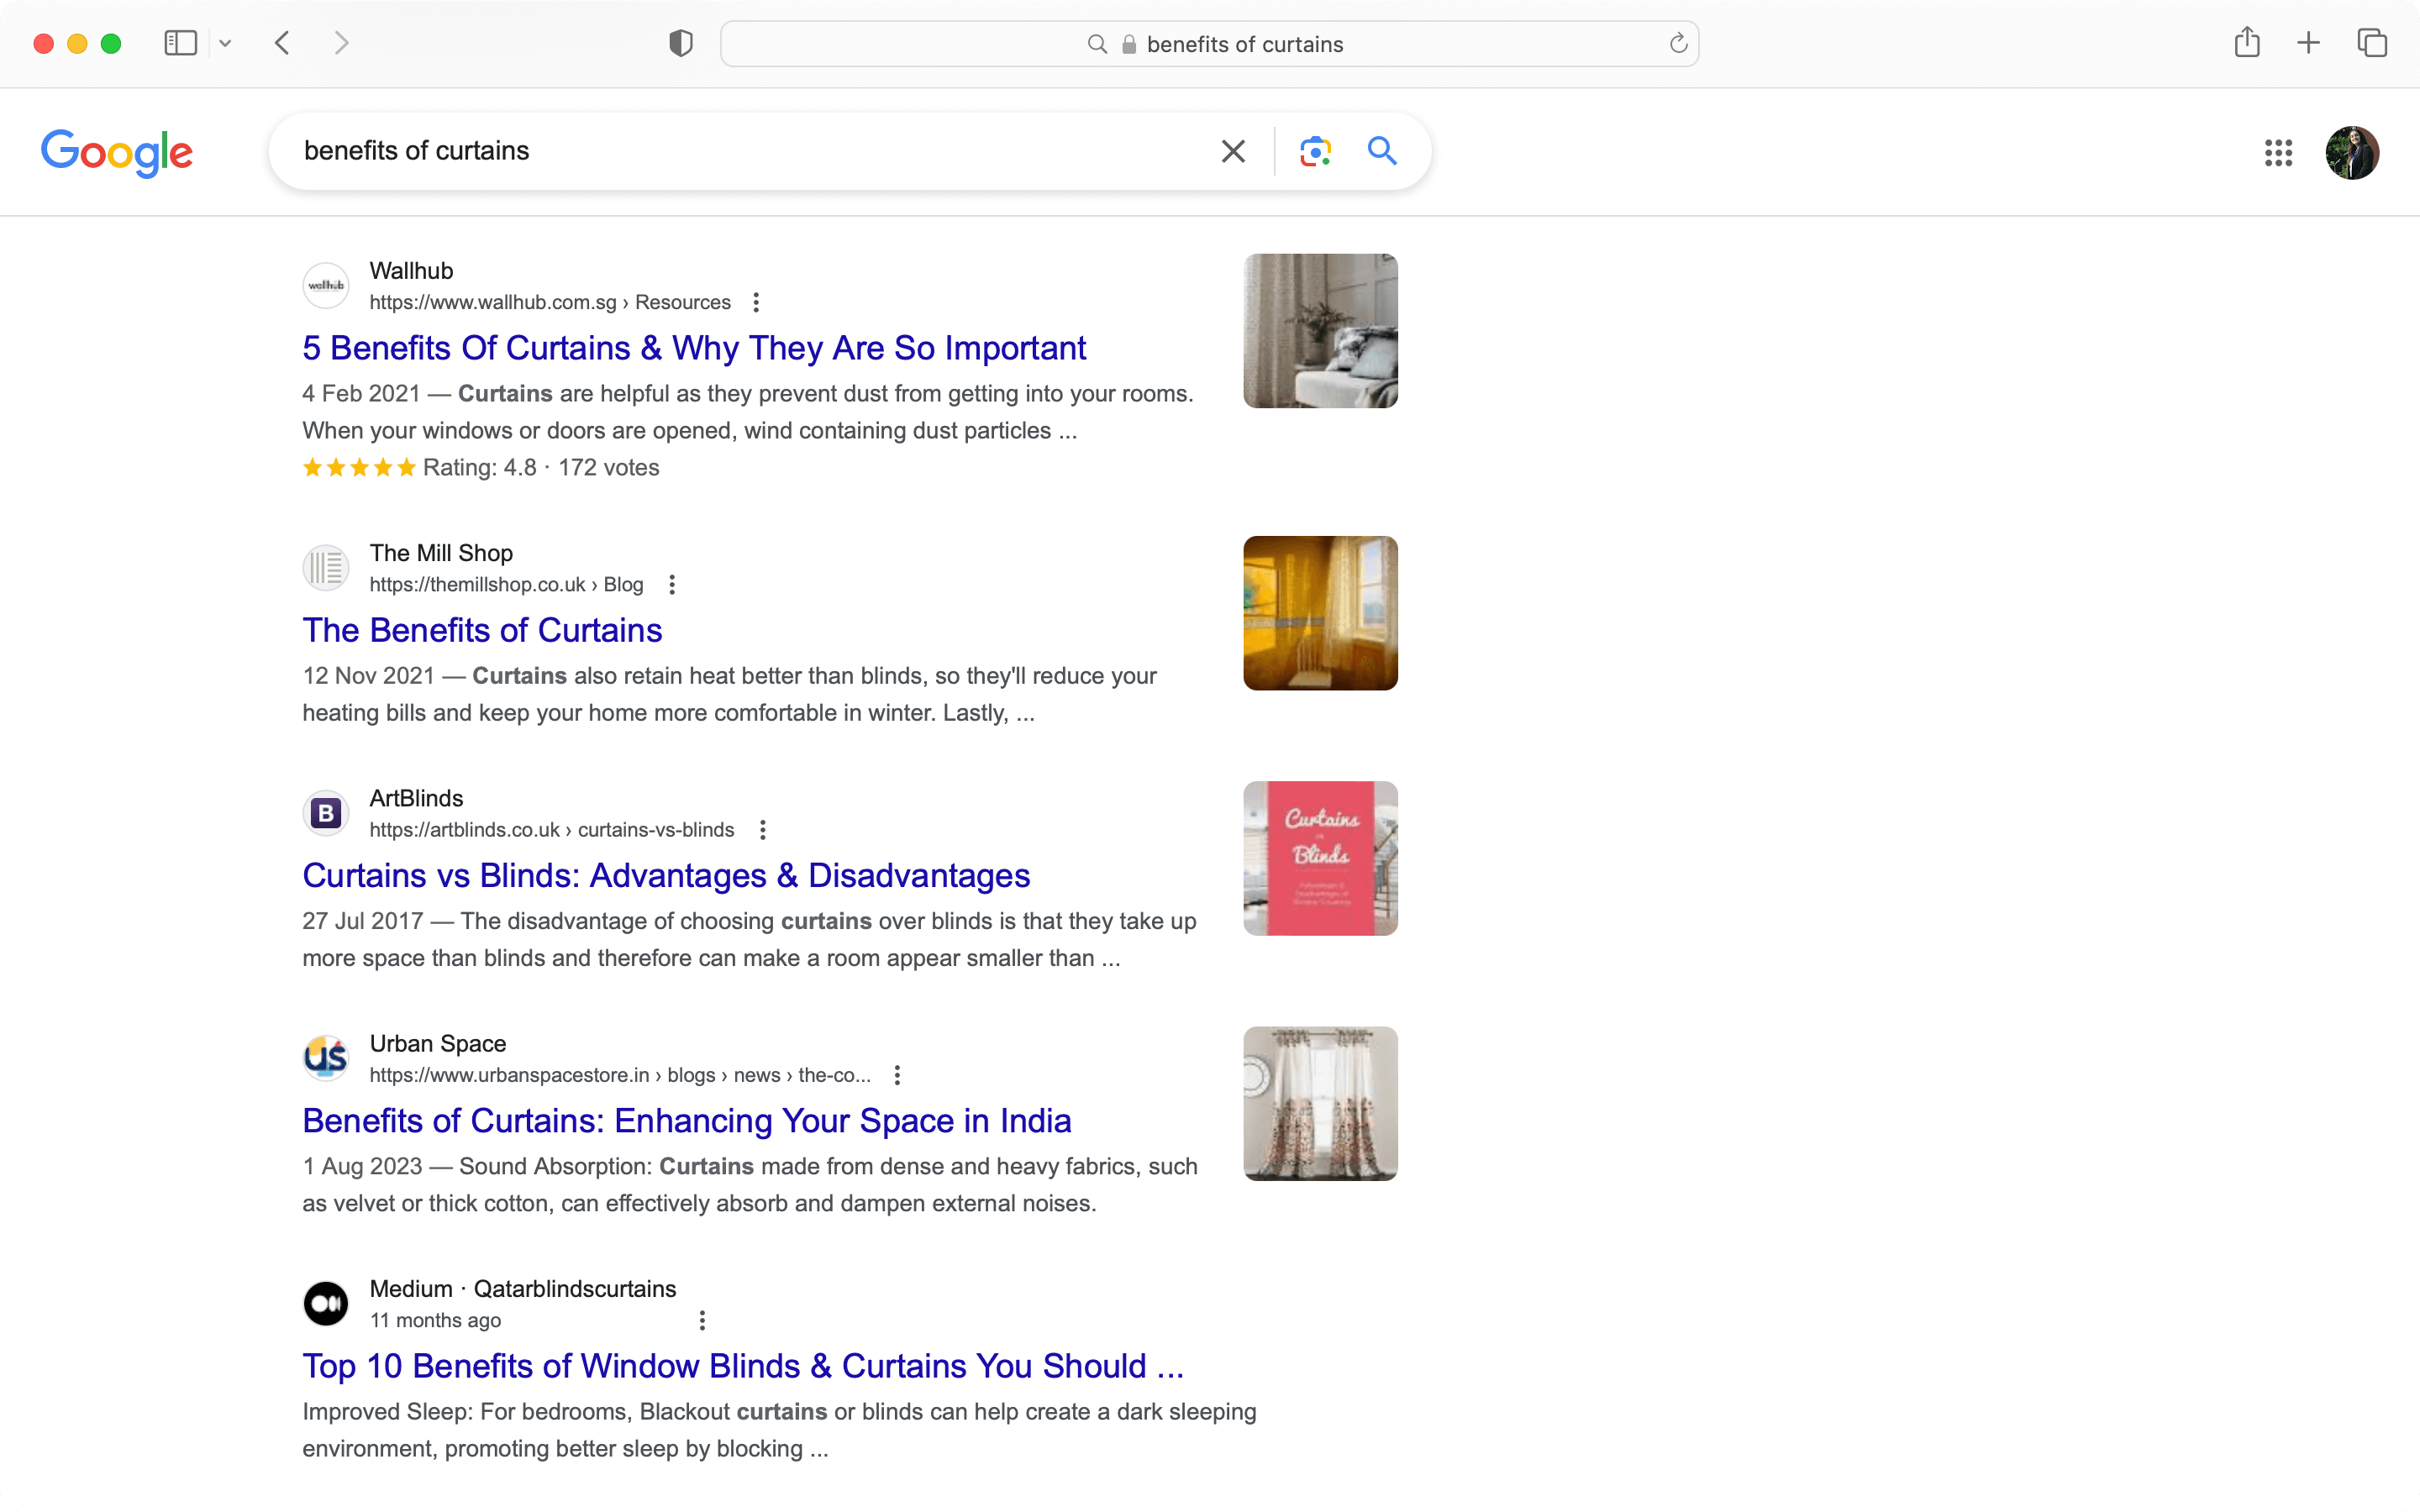
Task: Focus the Google search box text
Action: [417, 151]
